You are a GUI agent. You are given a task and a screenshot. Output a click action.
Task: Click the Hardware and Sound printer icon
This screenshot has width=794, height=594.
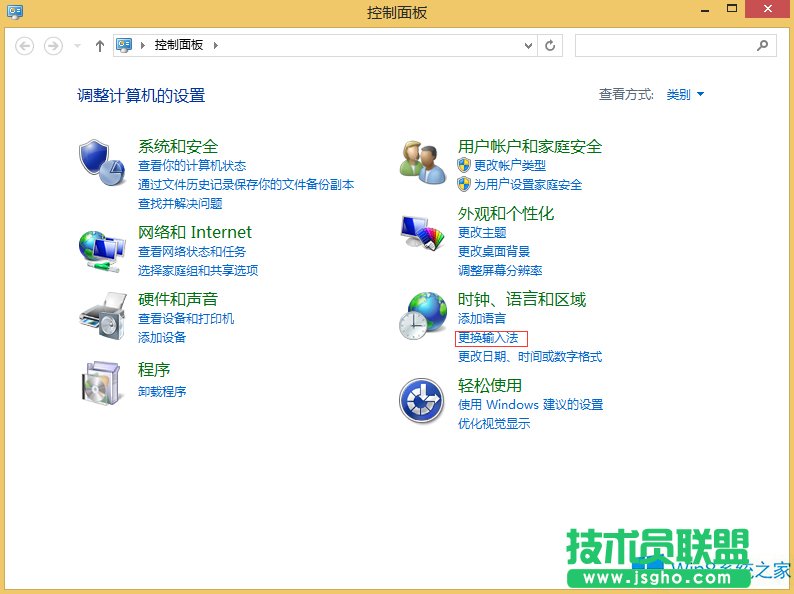click(101, 317)
